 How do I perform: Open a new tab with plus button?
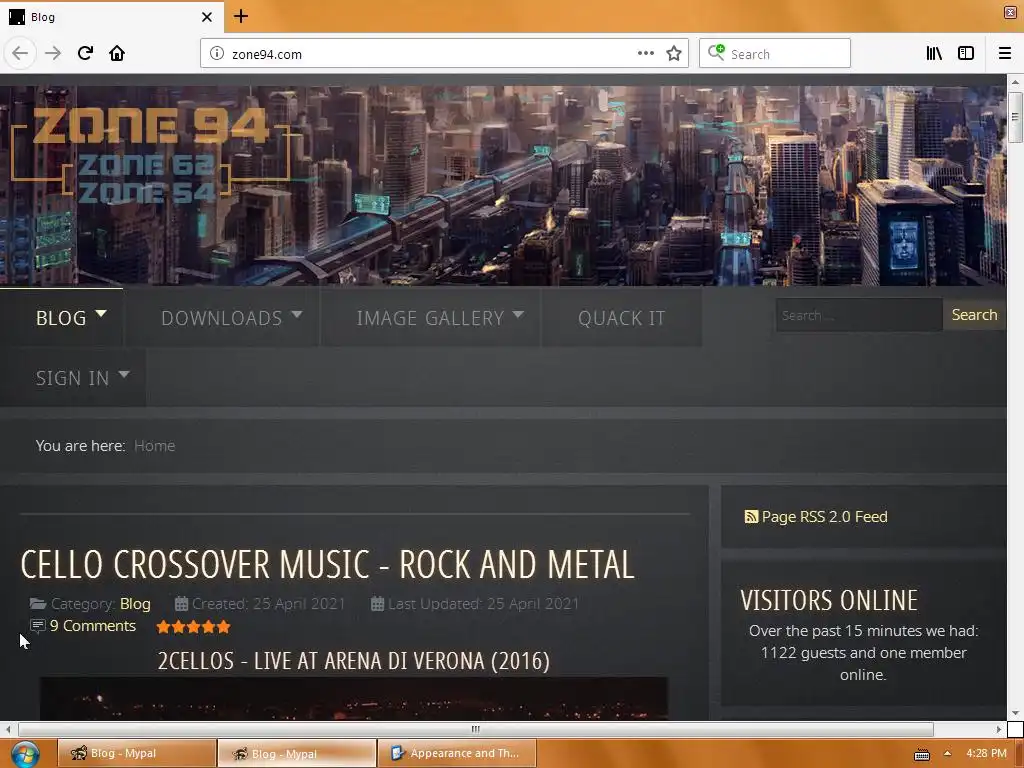(x=241, y=16)
